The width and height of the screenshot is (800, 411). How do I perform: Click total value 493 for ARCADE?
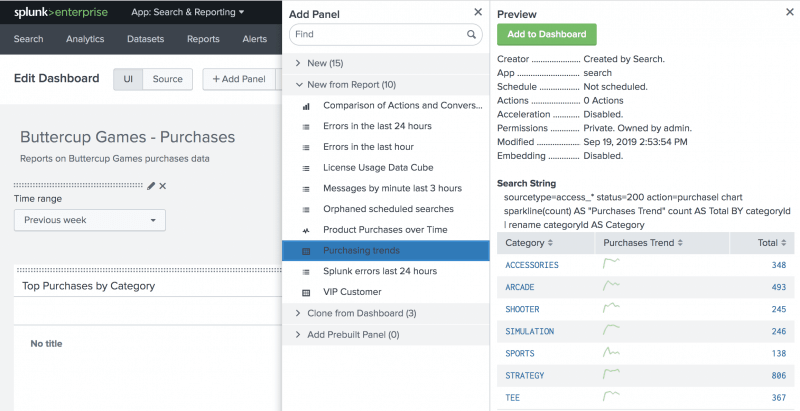[779, 287]
